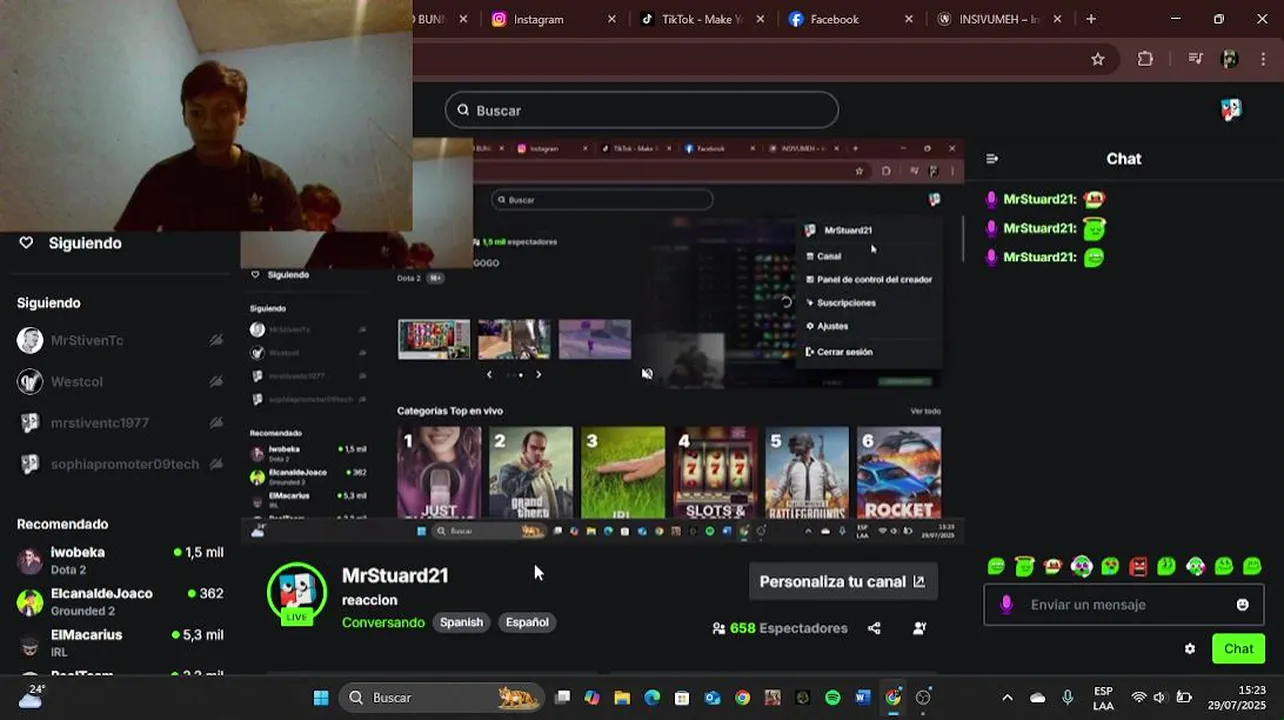Focus the Buscar search field at top

[x=641, y=110]
